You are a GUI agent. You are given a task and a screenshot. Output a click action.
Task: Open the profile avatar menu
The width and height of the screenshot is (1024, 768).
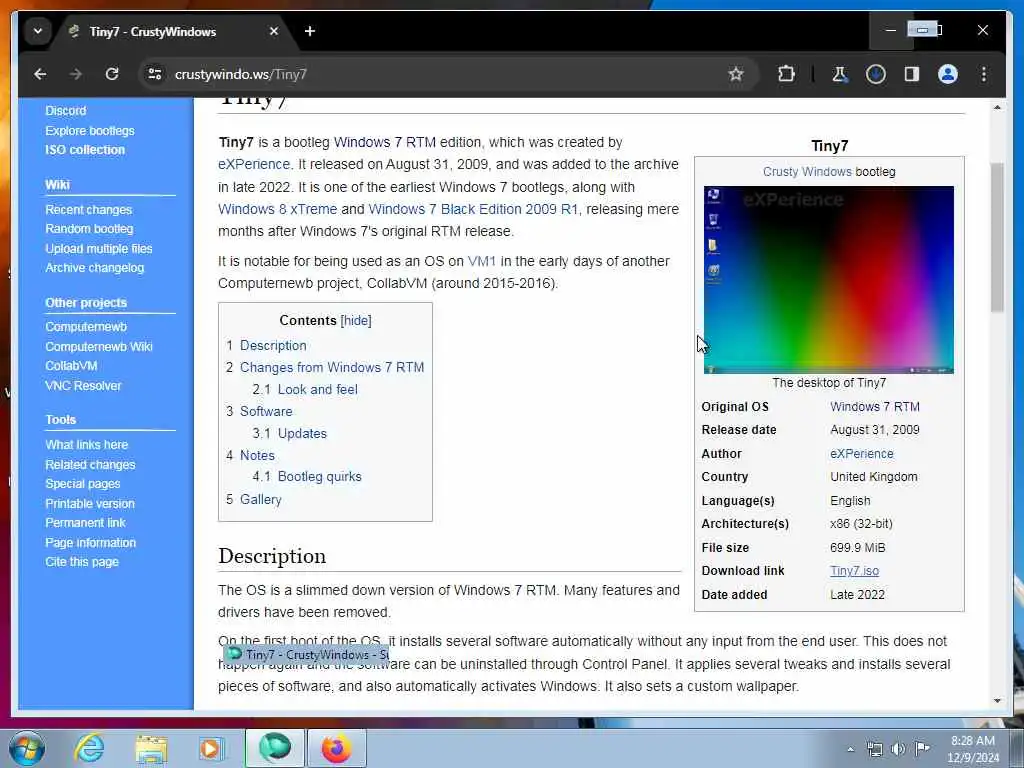pyautogui.click(x=948, y=74)
